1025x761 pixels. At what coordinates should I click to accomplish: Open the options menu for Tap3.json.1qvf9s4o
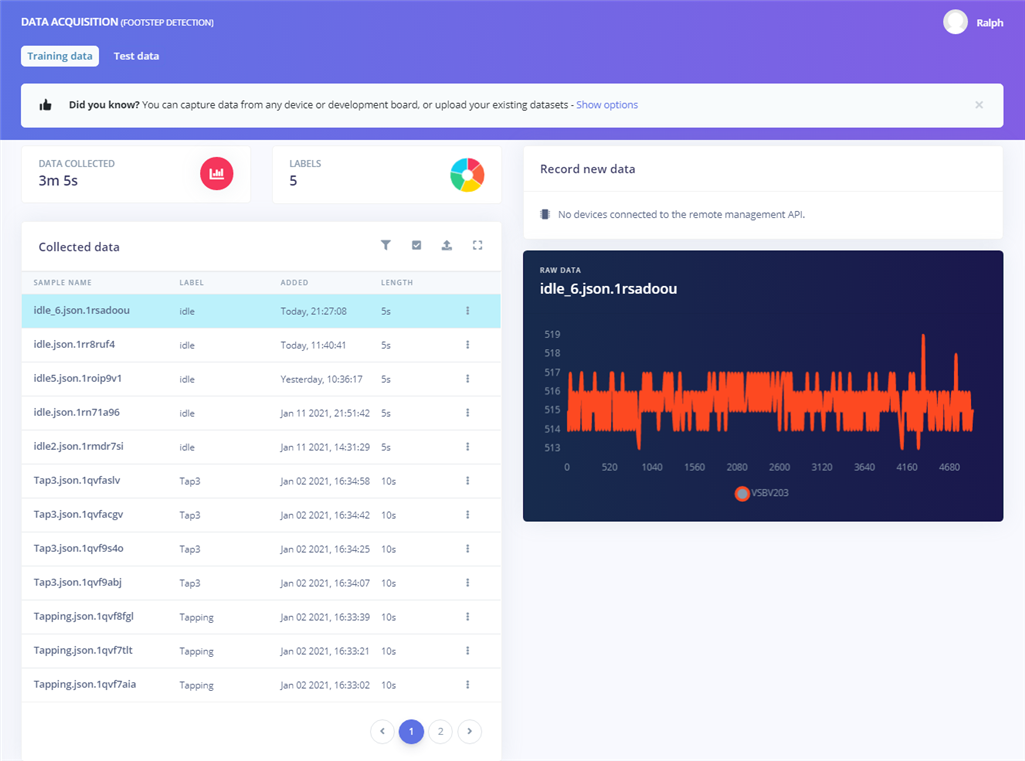pyautogui.click(x=467, y=549)
